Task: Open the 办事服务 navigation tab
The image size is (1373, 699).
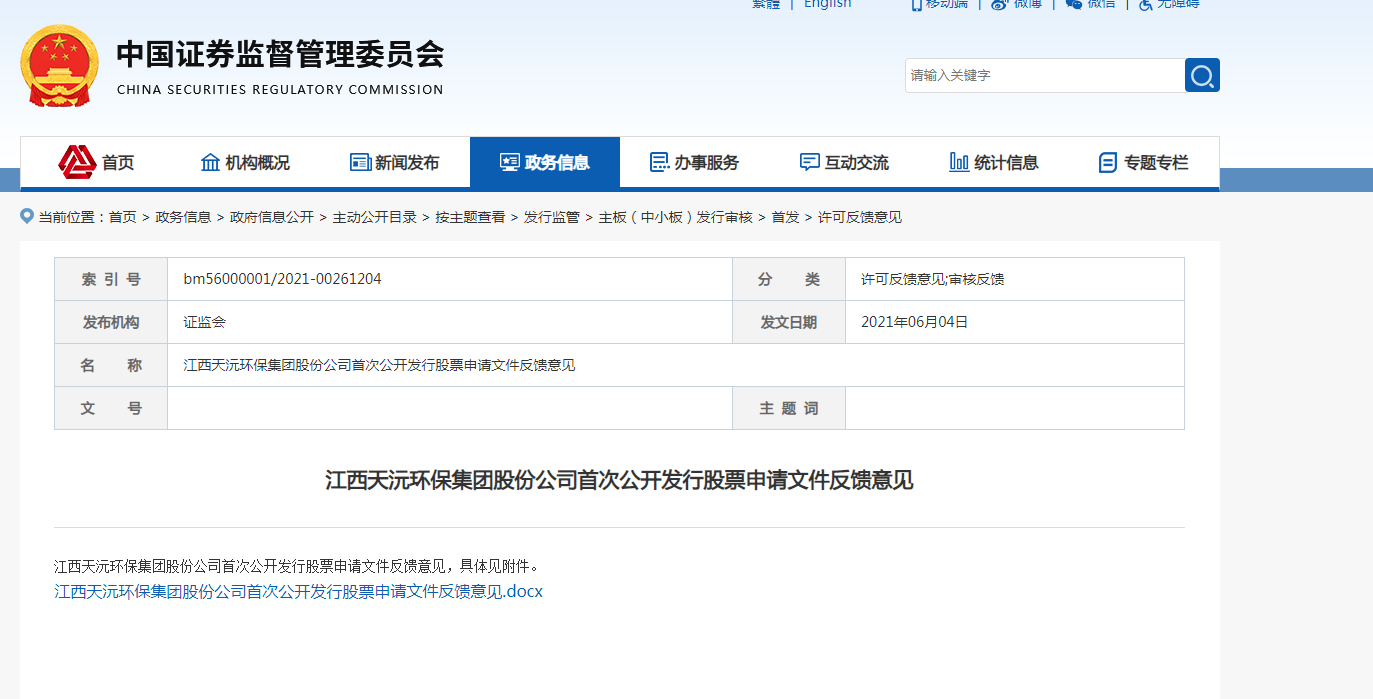Action: (x=695, y=162)
